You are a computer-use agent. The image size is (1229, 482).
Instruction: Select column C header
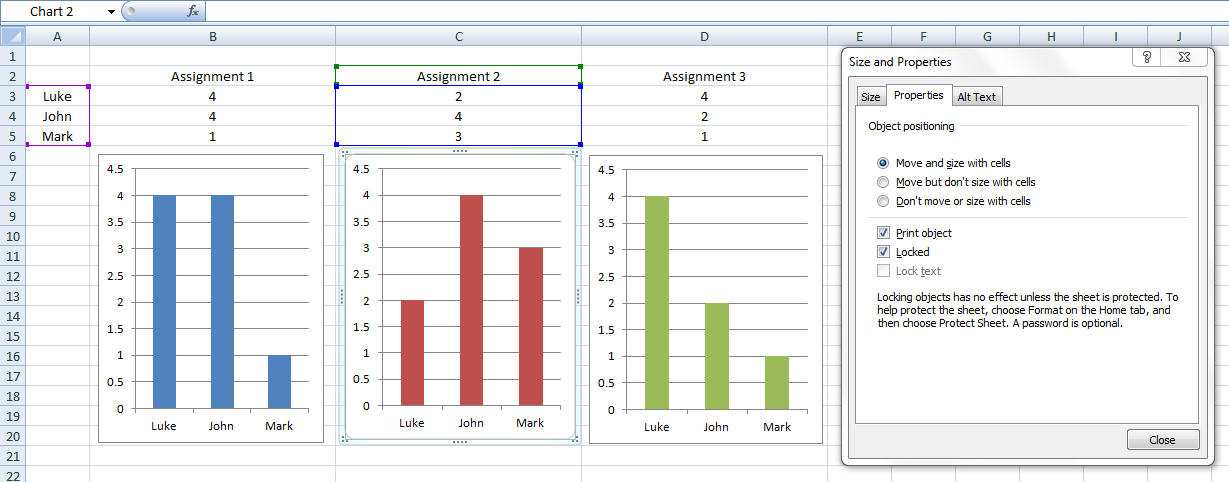(458, 36)
